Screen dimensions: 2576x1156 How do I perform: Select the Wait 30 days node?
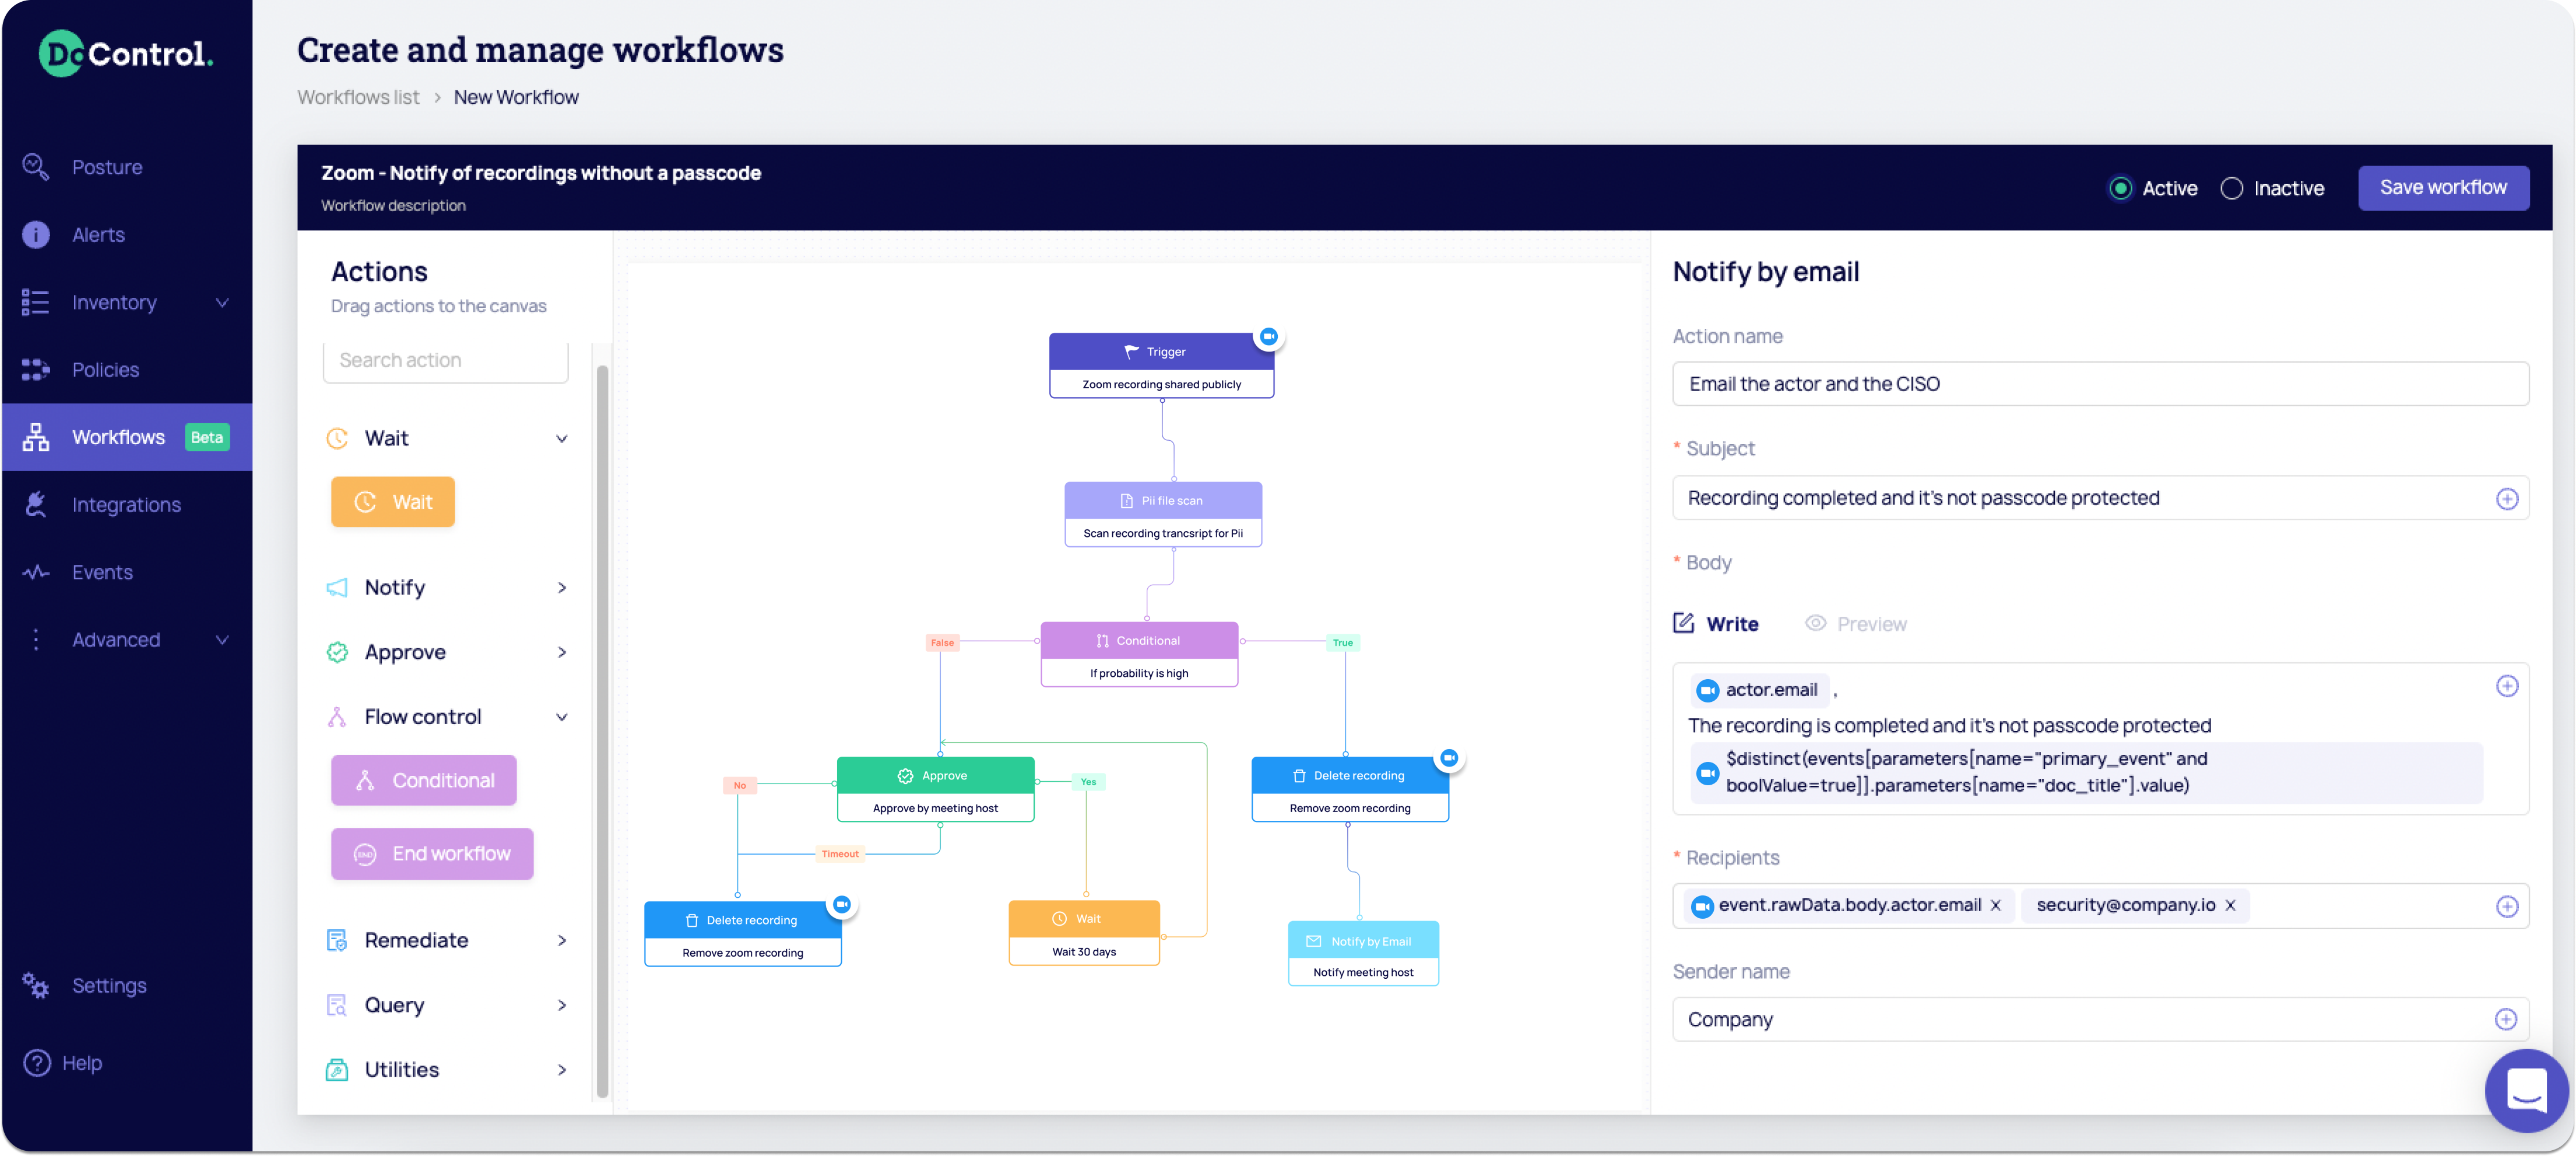point(1084,933)
